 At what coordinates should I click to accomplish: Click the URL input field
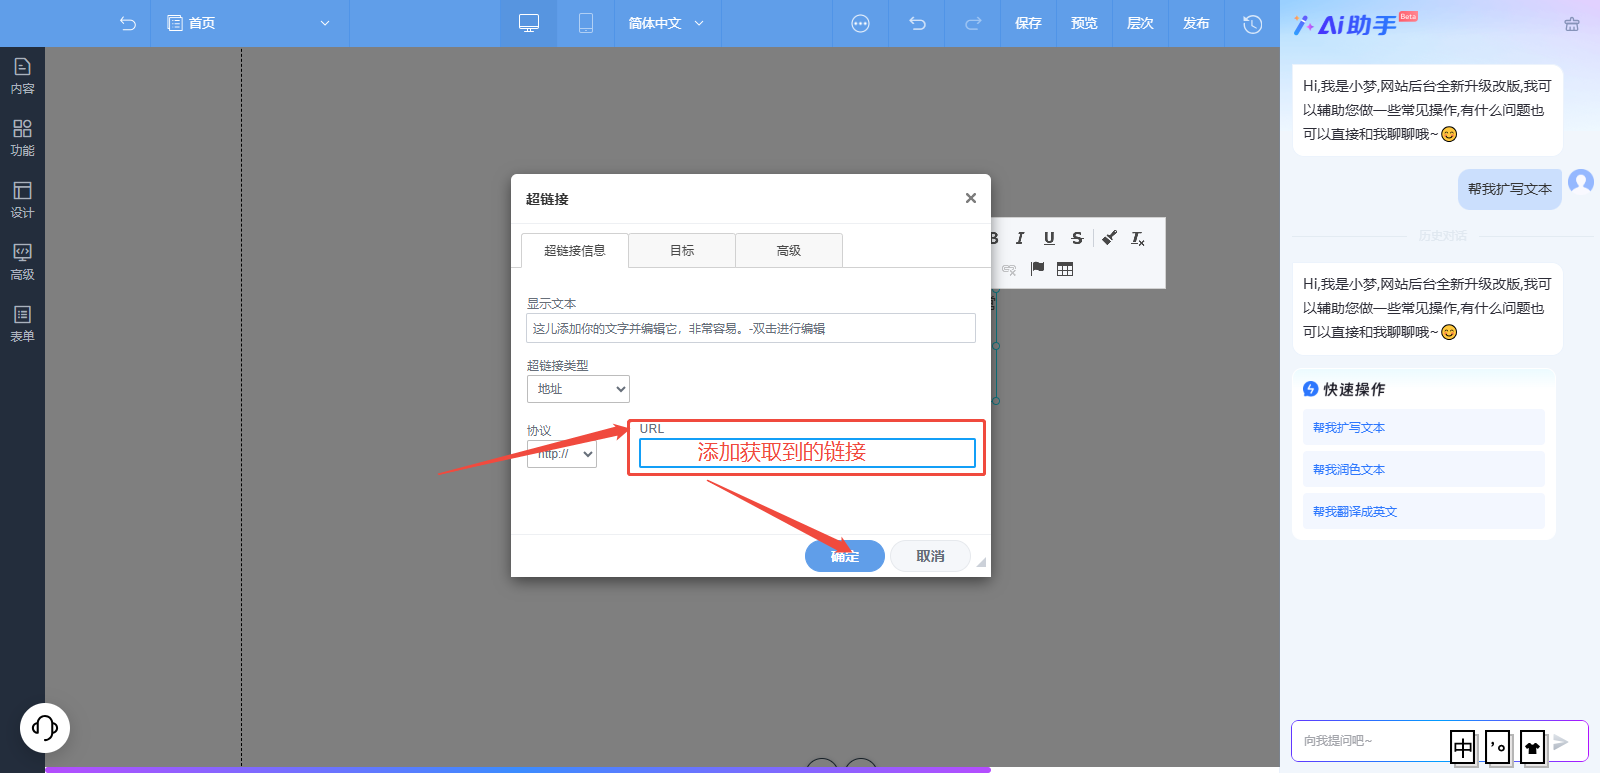click(x=807, y=453)
